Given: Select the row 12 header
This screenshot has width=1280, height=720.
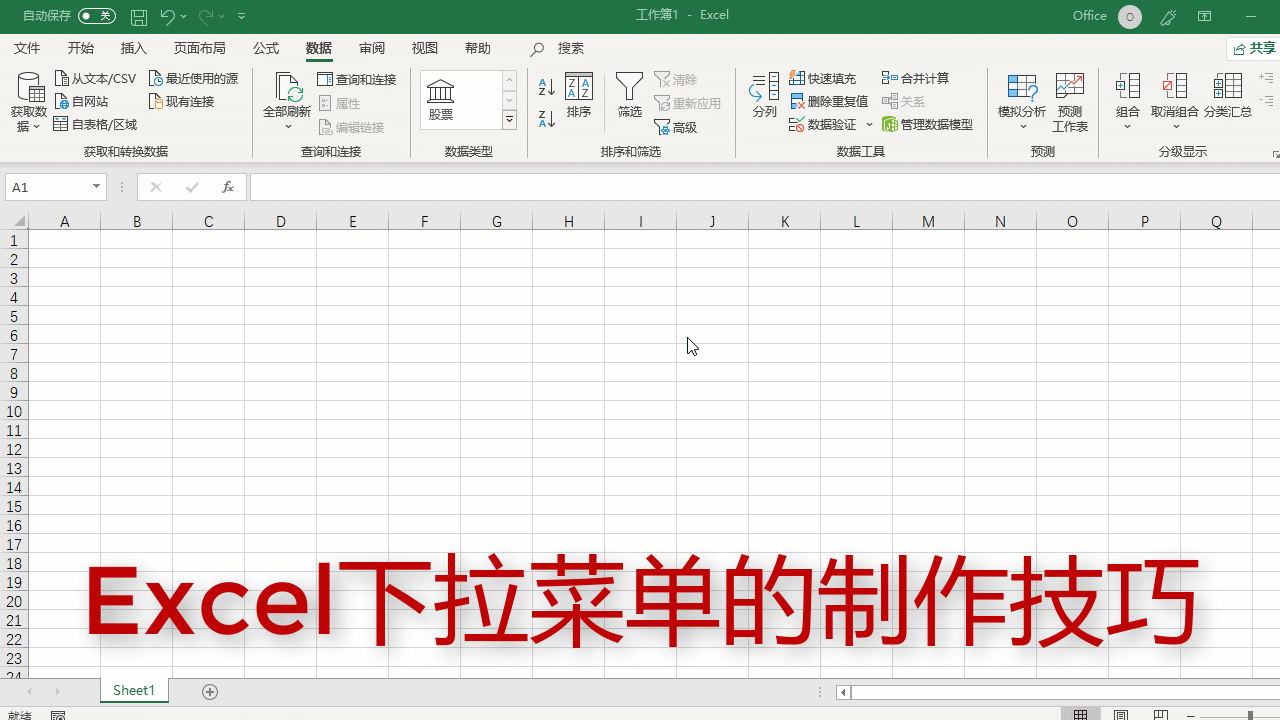Looking at the screenshot, I should (x=14, y=450).
